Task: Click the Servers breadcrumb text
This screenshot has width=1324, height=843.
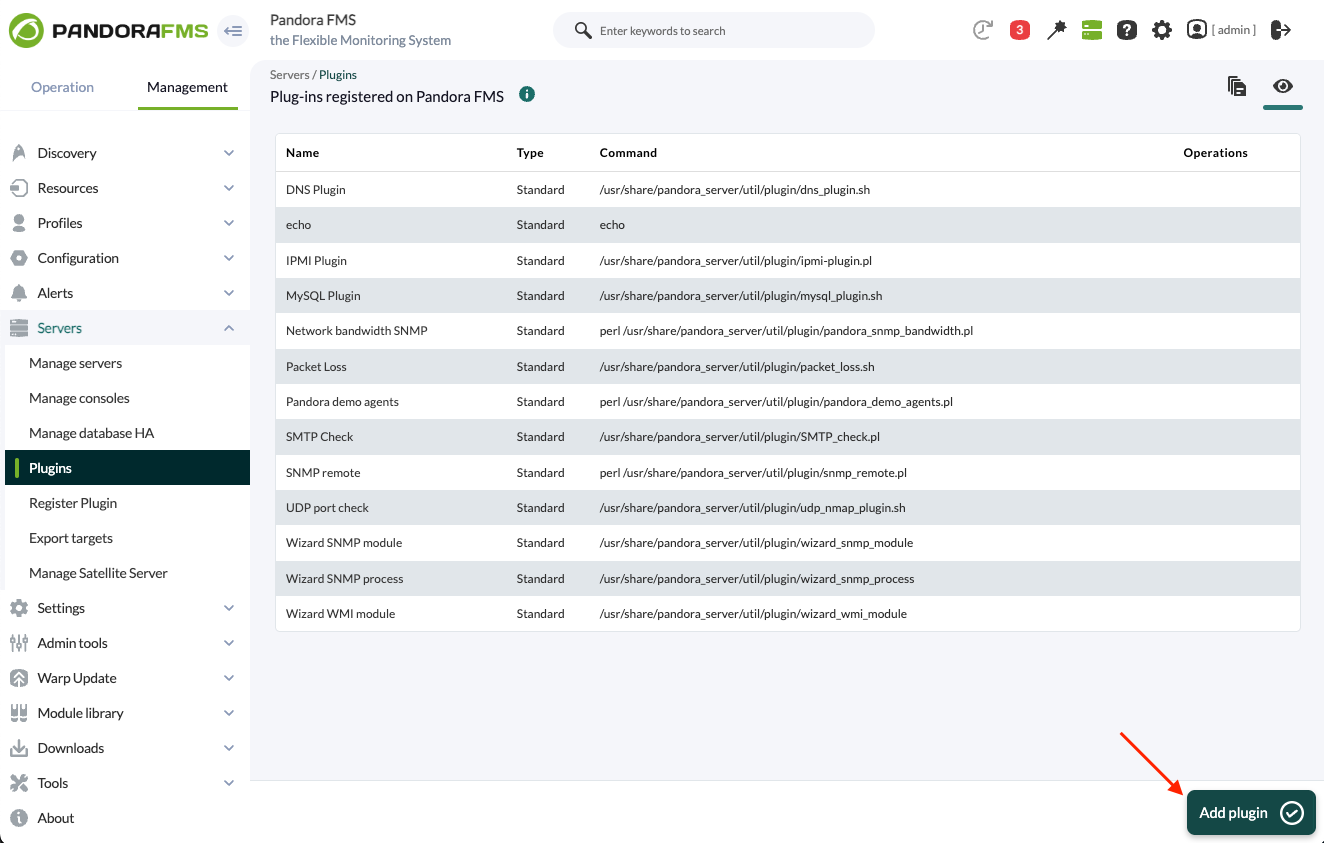Action: (290, 75)
